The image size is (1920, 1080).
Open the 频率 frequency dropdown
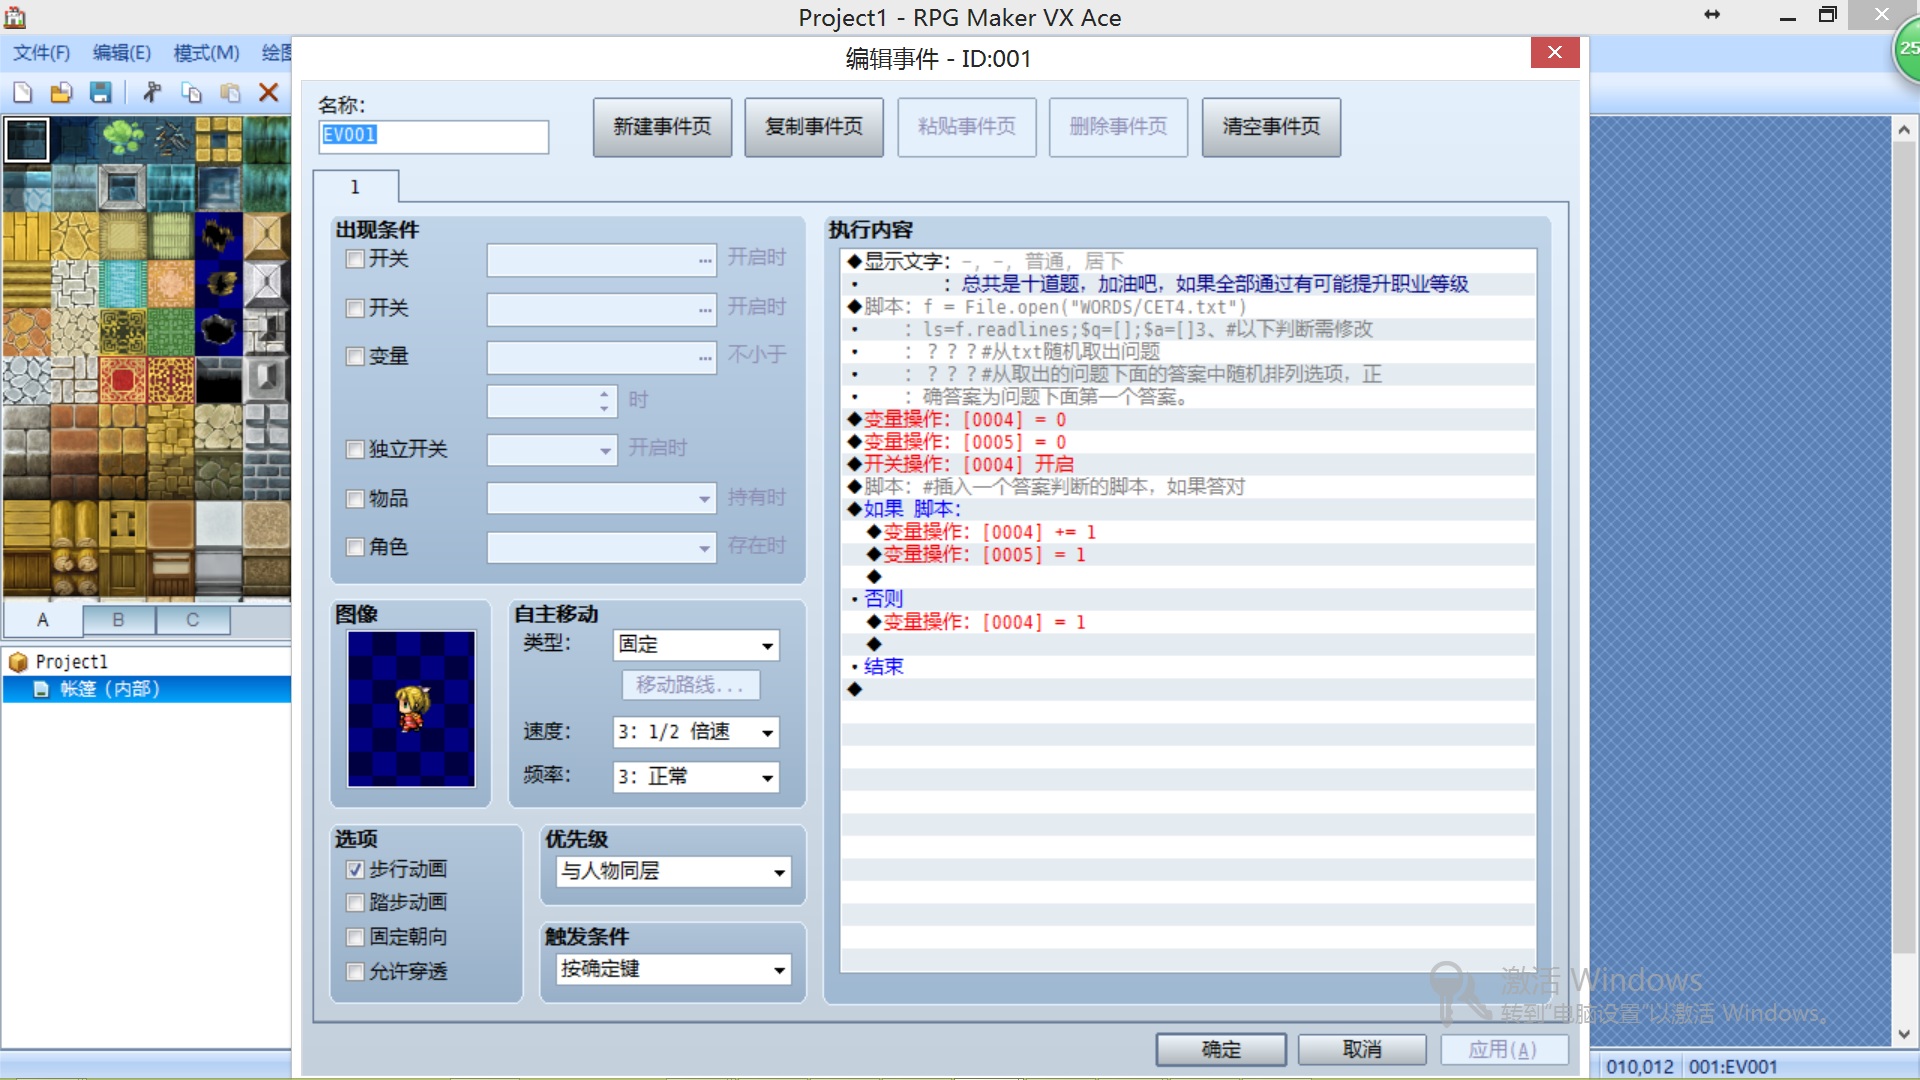pyautogui.click(x=696, y=777)
